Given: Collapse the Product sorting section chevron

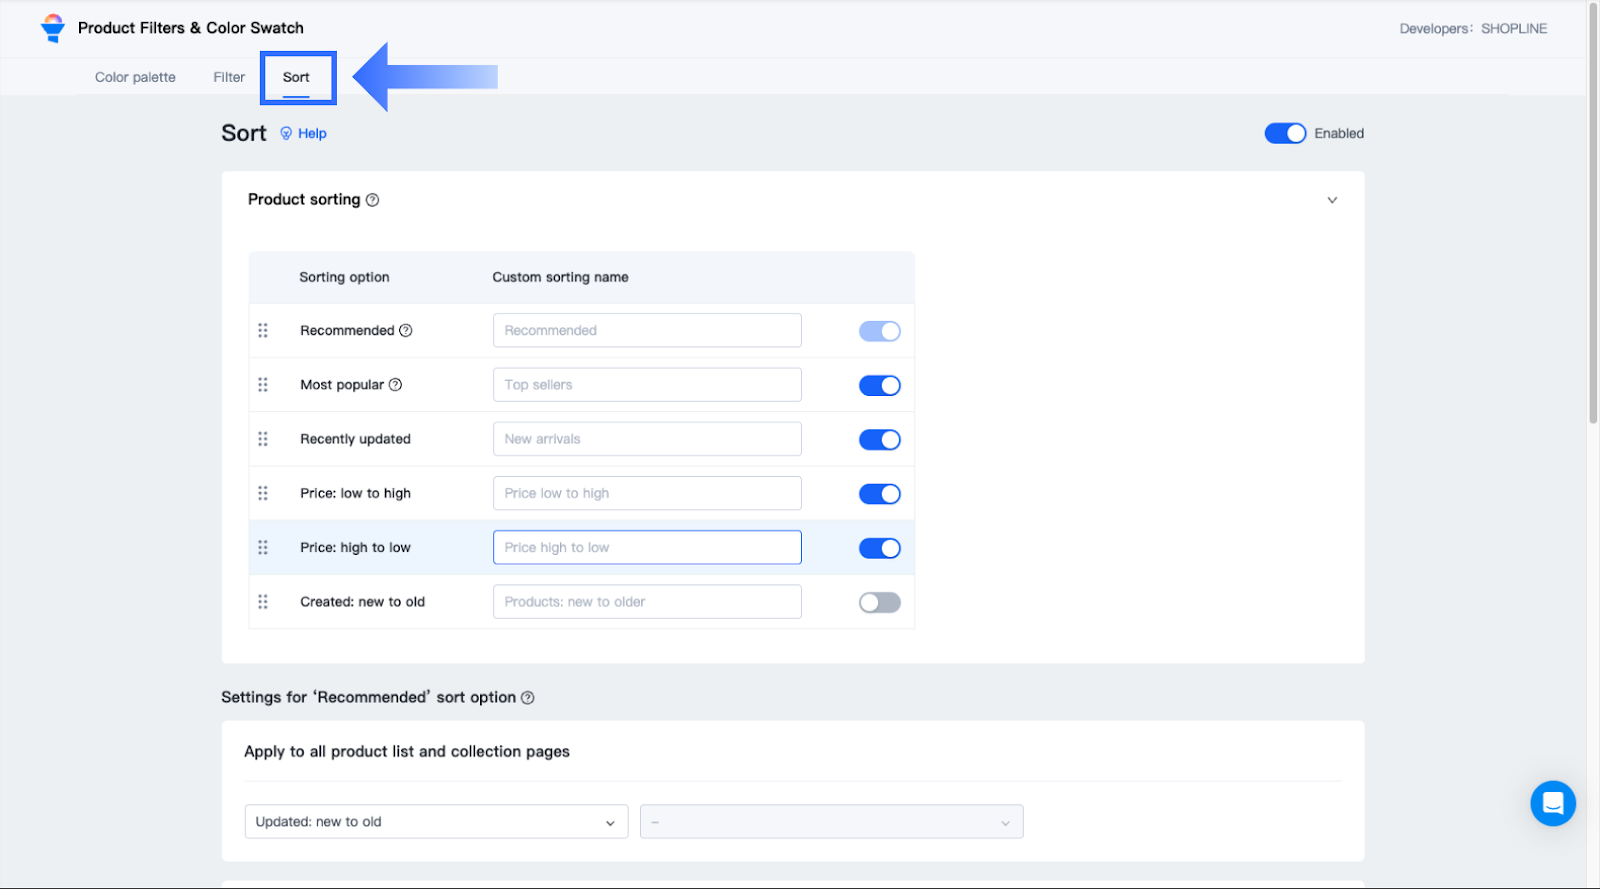Looking at the screenshot, I should coord(1332,200).
